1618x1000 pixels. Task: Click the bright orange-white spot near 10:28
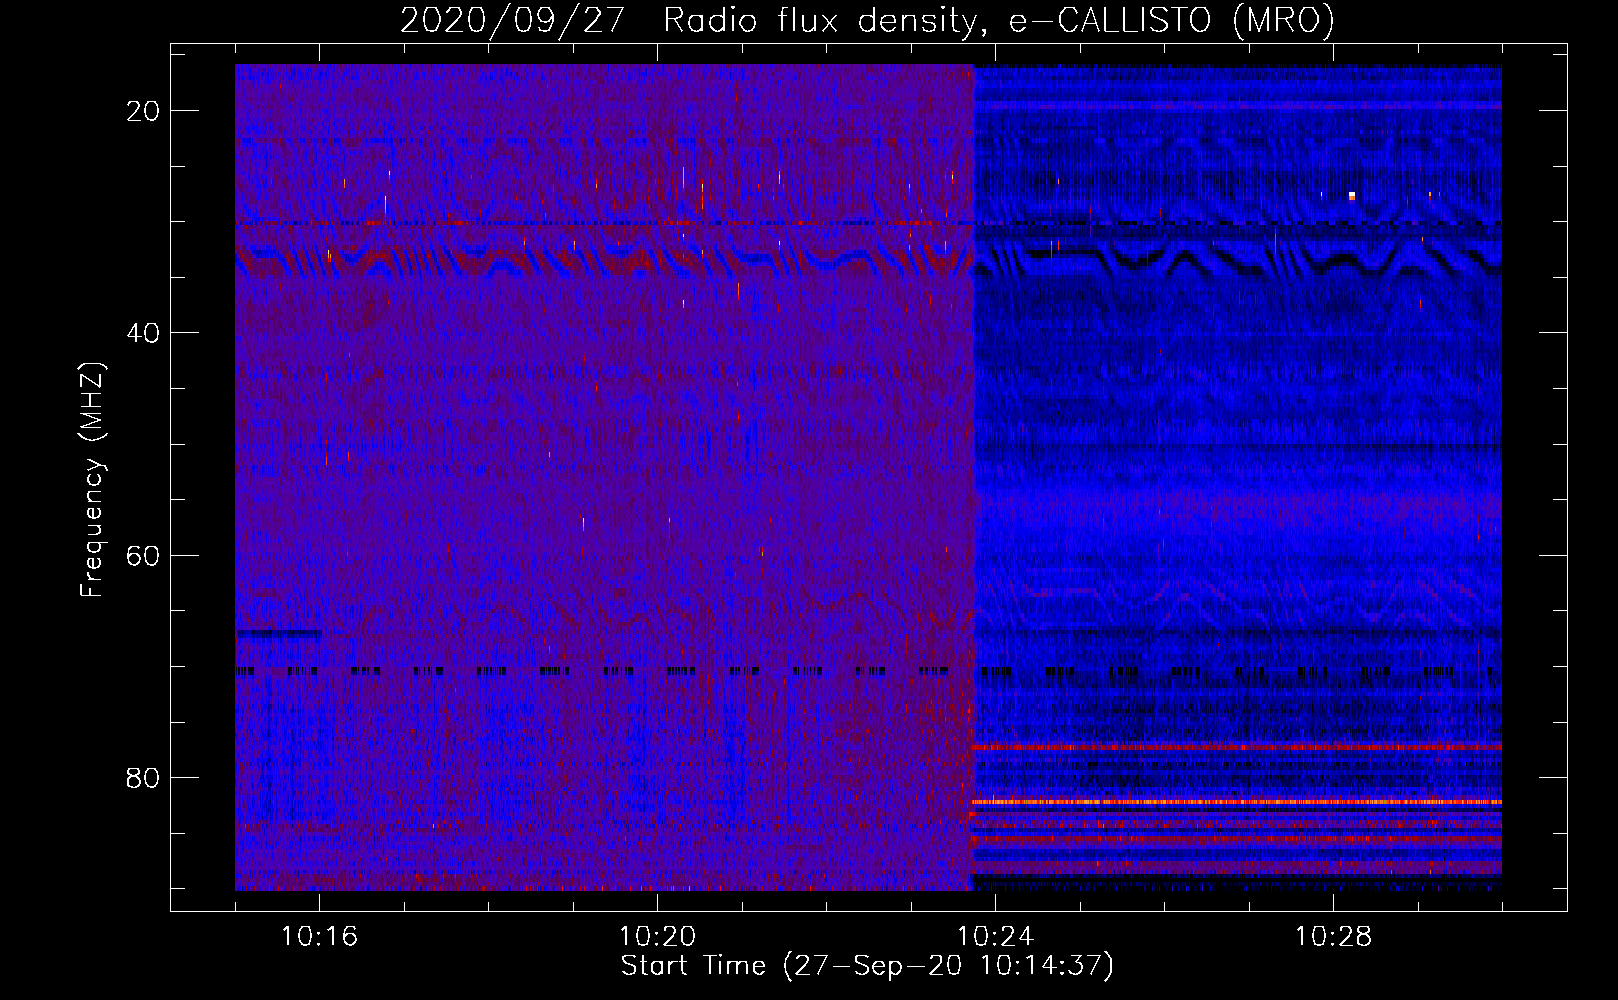(x=1352, y=196)
